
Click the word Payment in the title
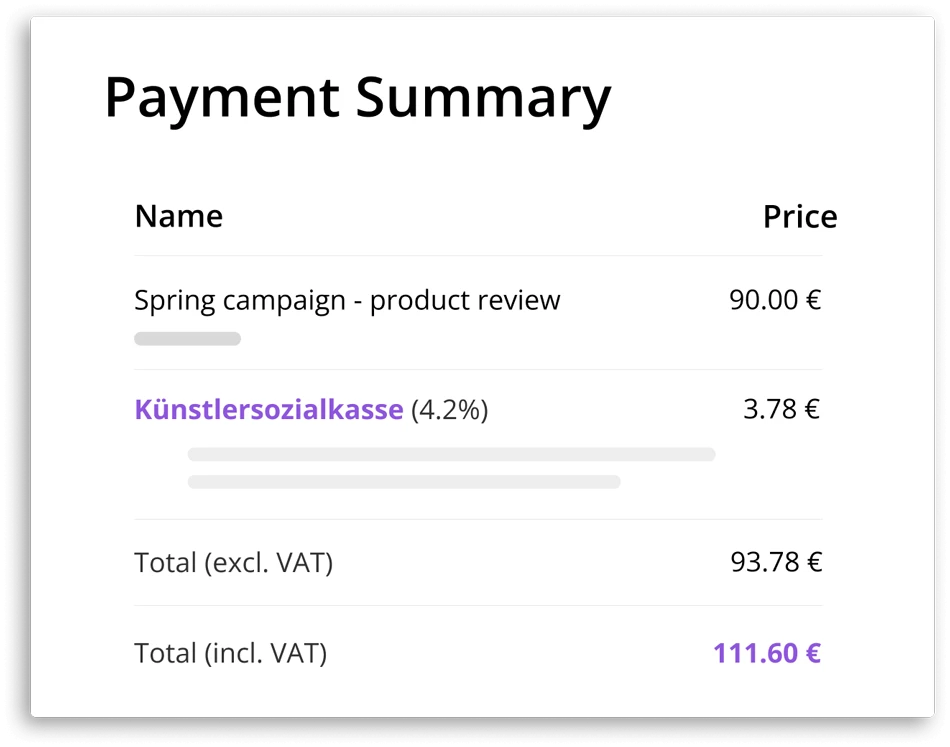coord(222,99)
